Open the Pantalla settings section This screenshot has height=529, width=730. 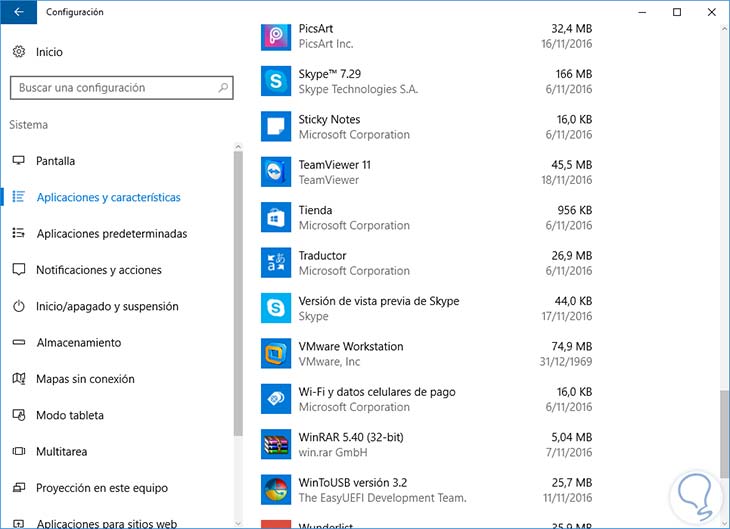pos(55,161)
